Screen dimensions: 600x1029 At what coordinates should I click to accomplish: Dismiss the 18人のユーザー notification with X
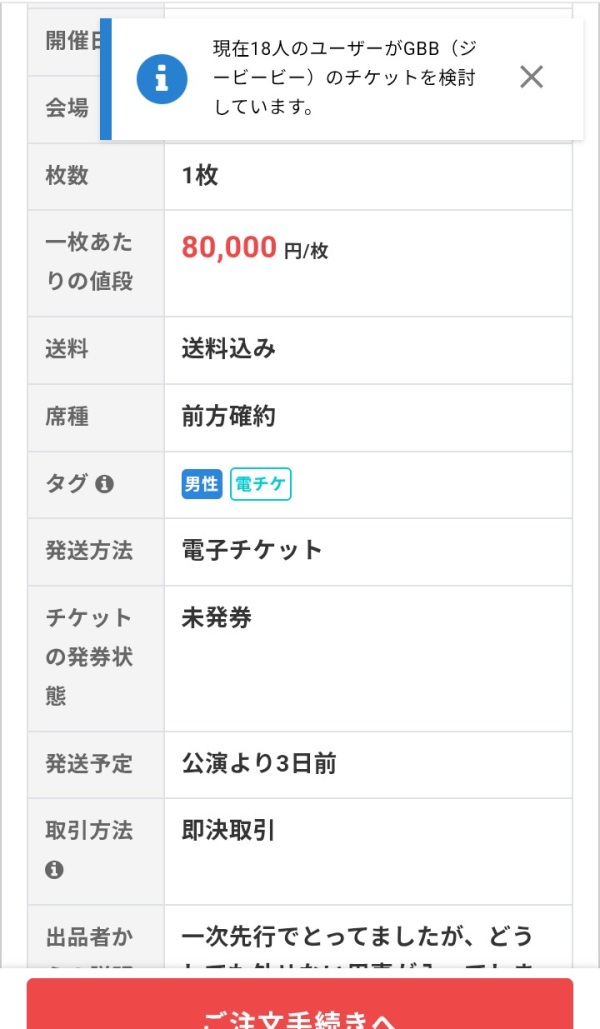pos(531,77)
